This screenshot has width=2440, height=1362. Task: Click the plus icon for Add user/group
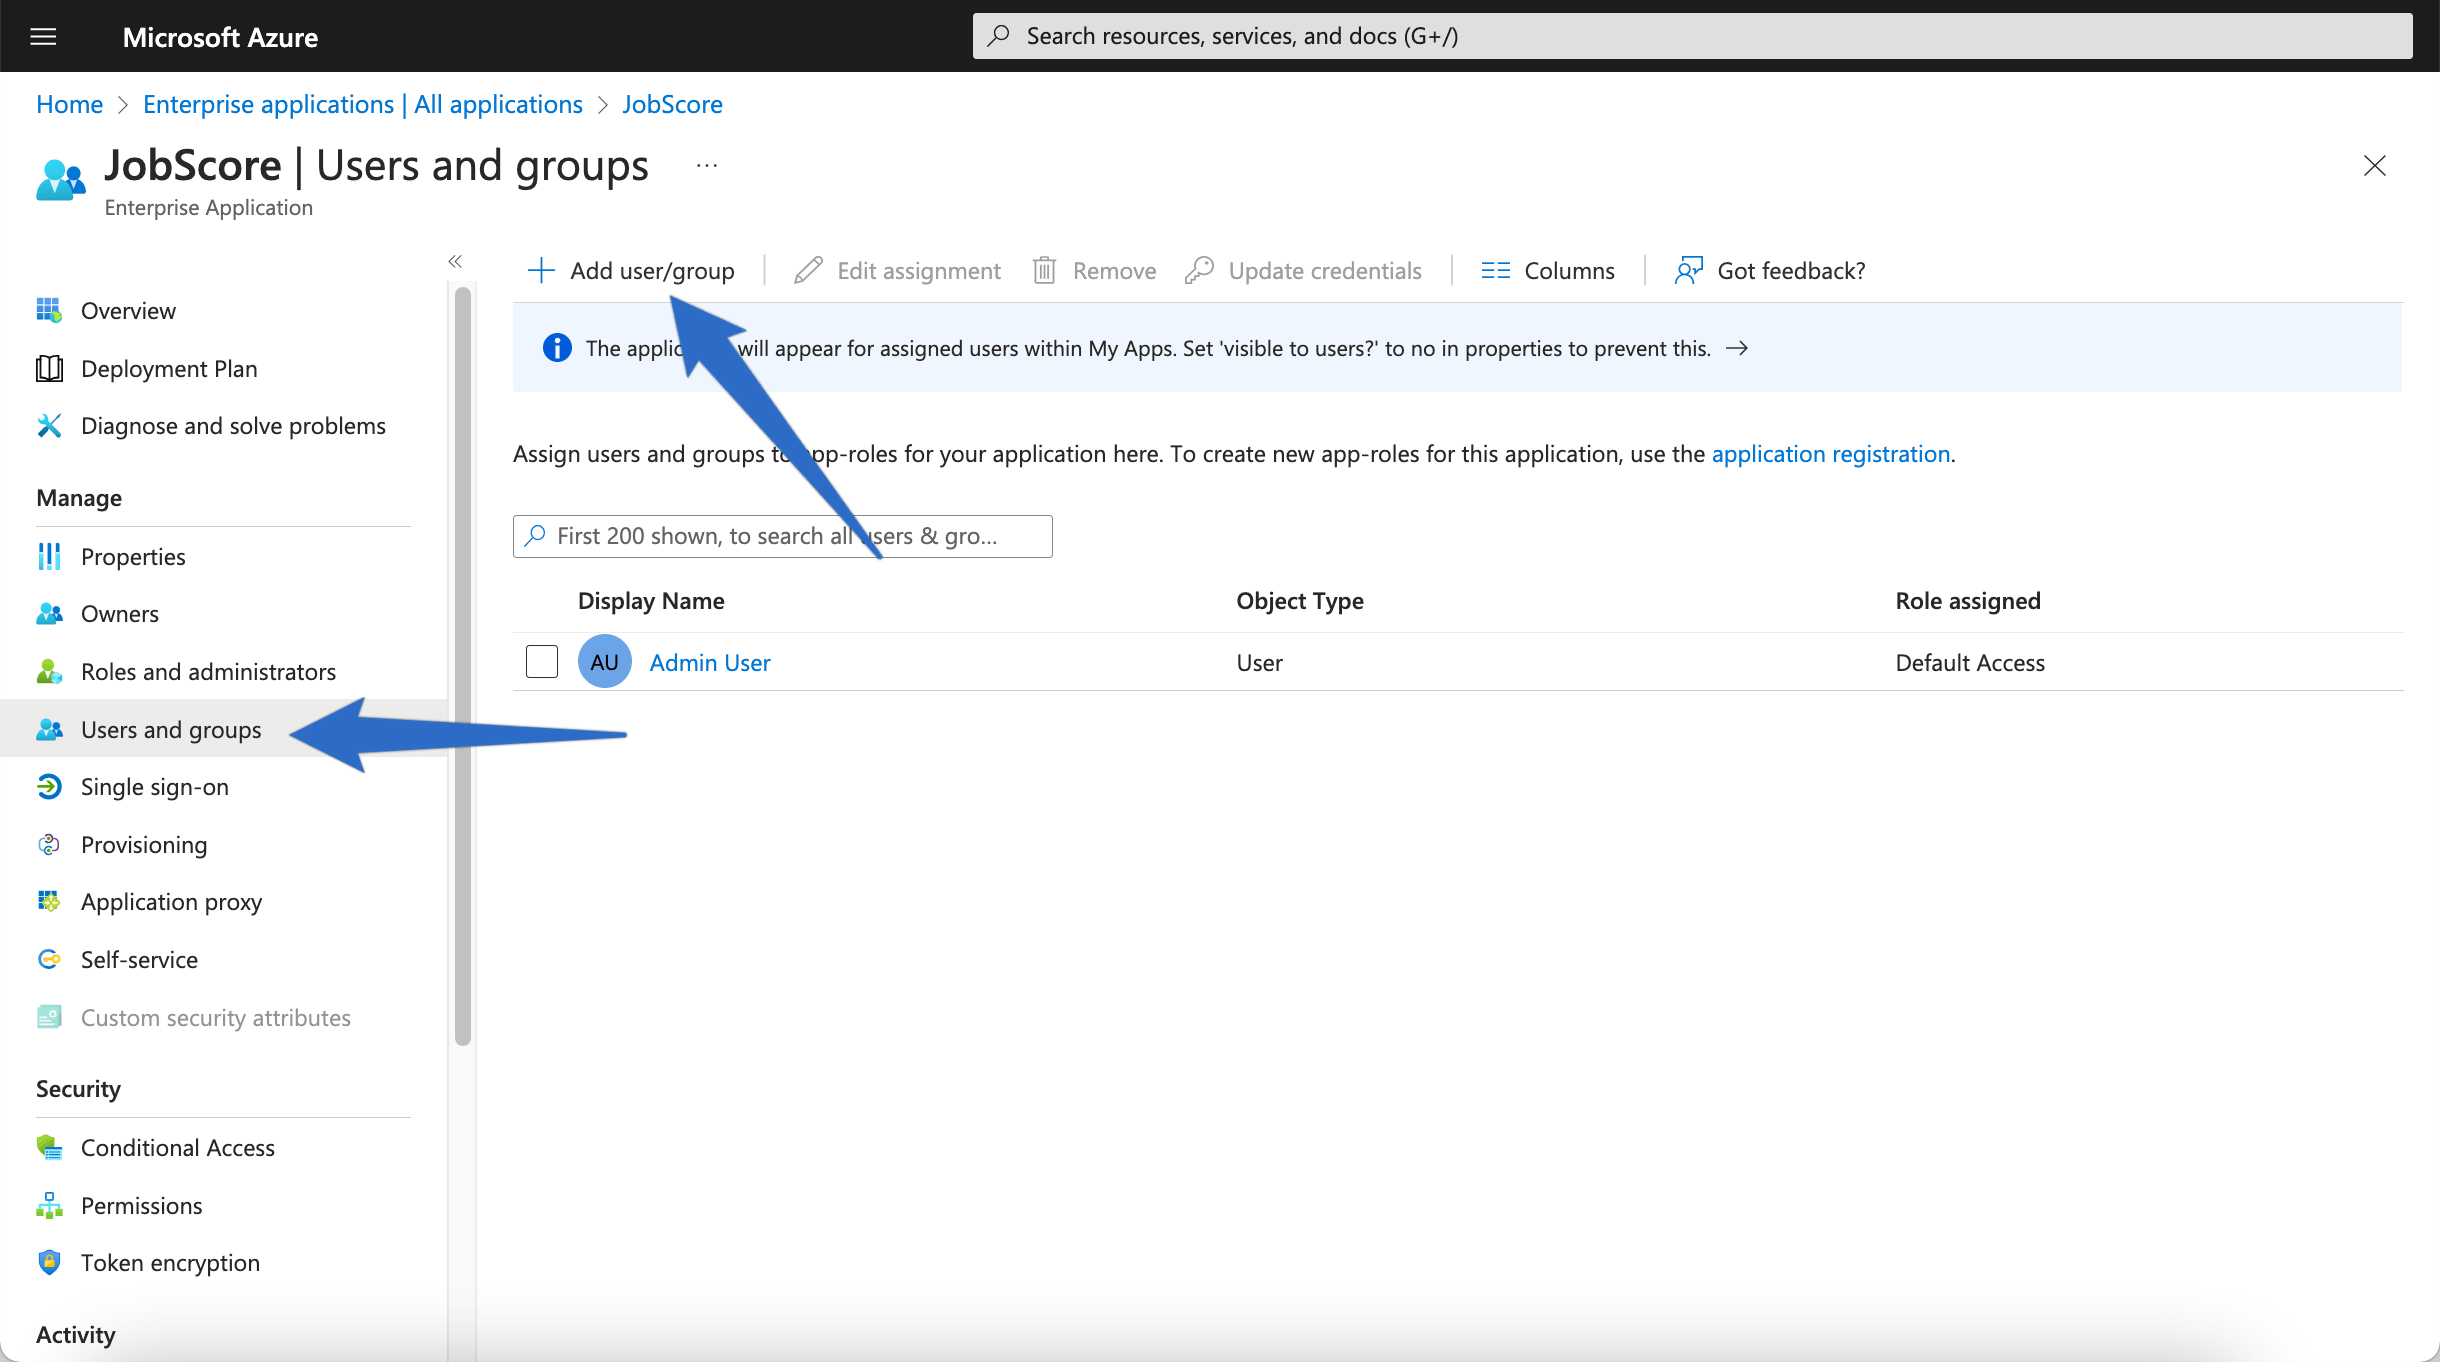(x=541, y=271)
